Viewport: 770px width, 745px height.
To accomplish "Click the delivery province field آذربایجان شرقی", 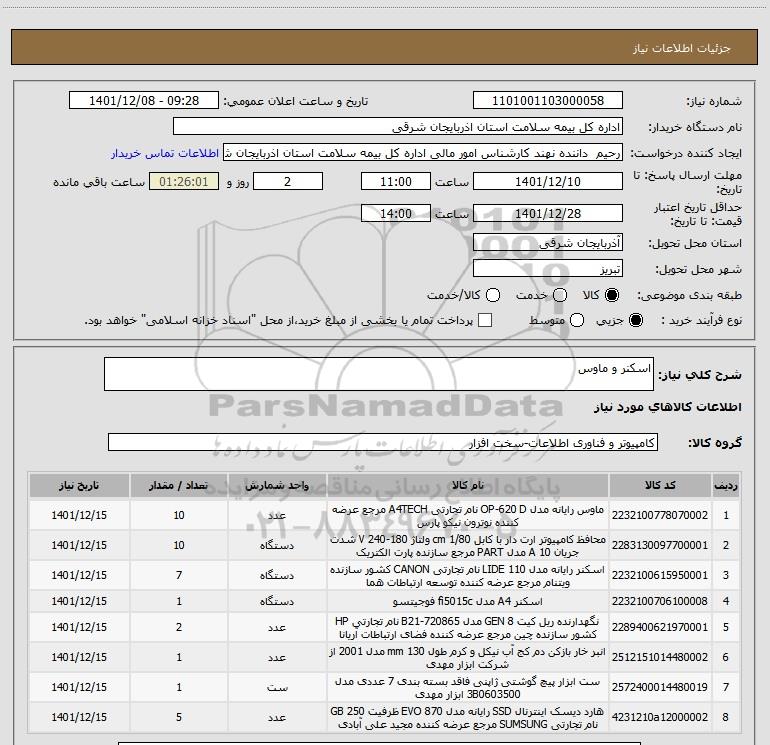I will (548, 243).
